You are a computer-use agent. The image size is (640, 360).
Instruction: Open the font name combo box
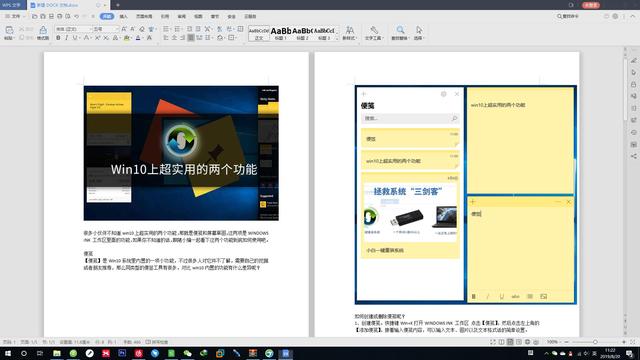(x=73, y=29)
